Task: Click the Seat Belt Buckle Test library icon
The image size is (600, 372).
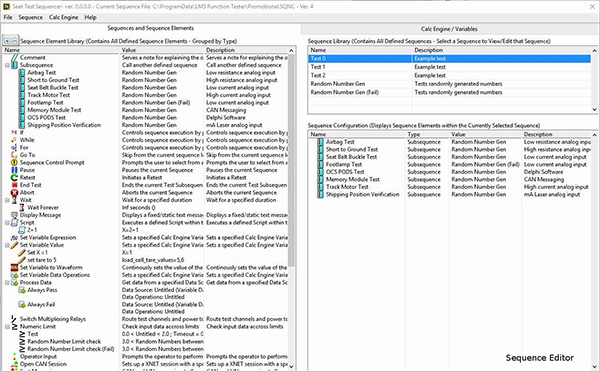Action: point(22,88)
